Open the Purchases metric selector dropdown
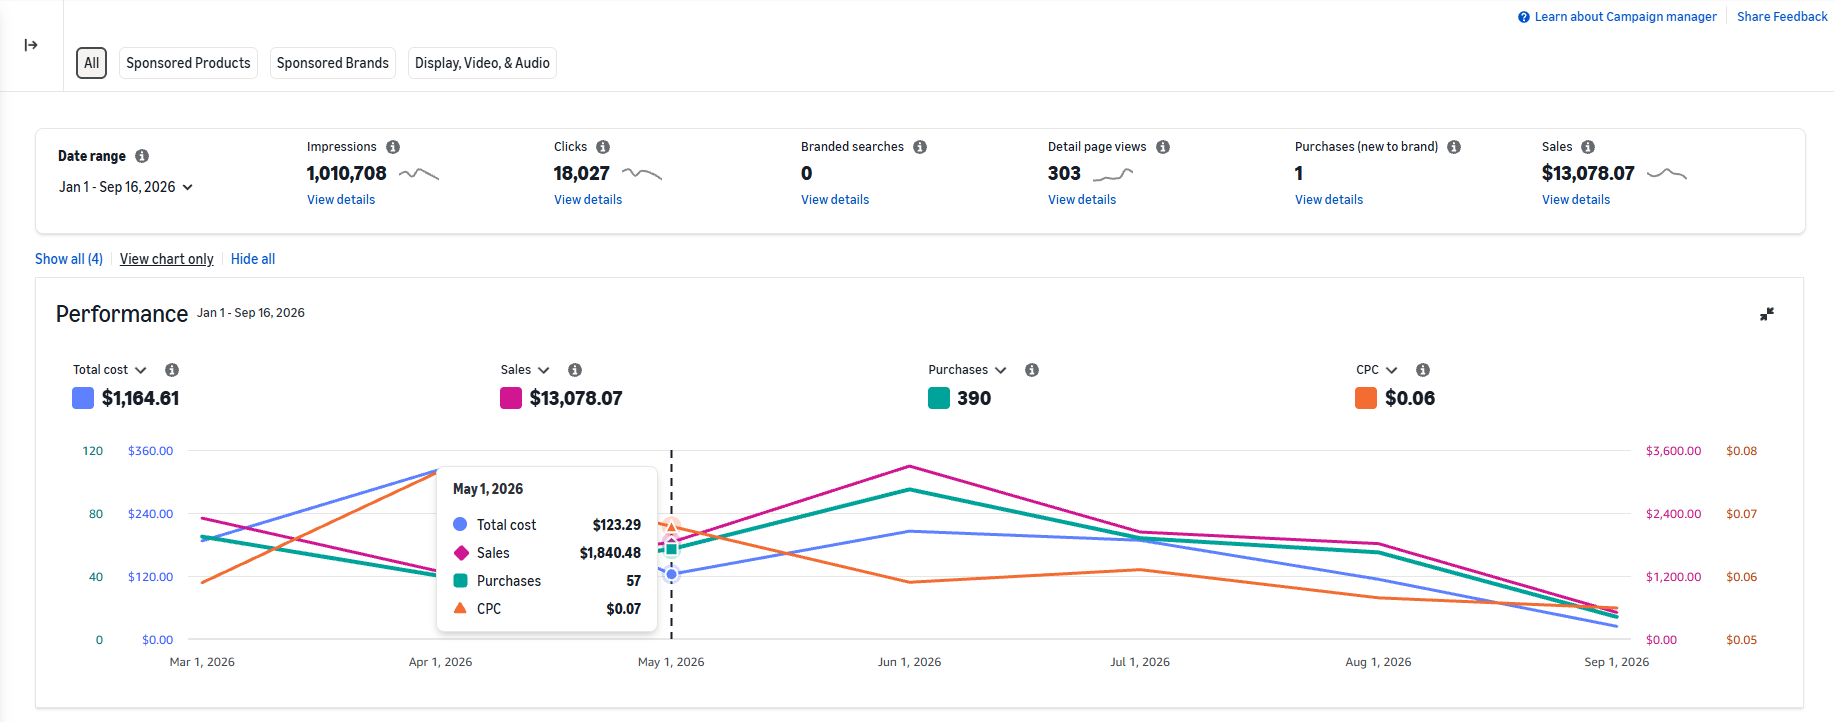The height and width of the screenshot is (722, 1834). [967, 370]
